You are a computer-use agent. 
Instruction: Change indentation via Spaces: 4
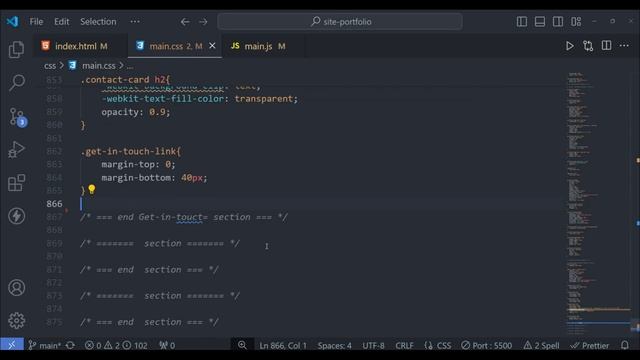[x=334, y=345]
